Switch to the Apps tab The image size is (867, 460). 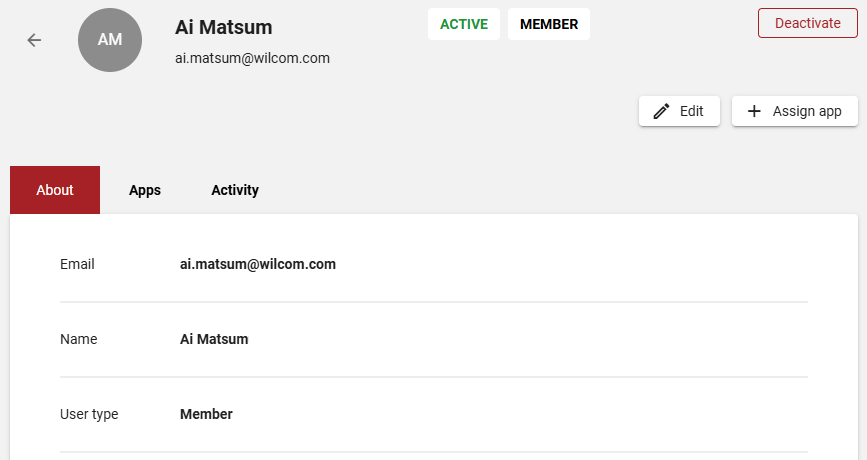145,190
